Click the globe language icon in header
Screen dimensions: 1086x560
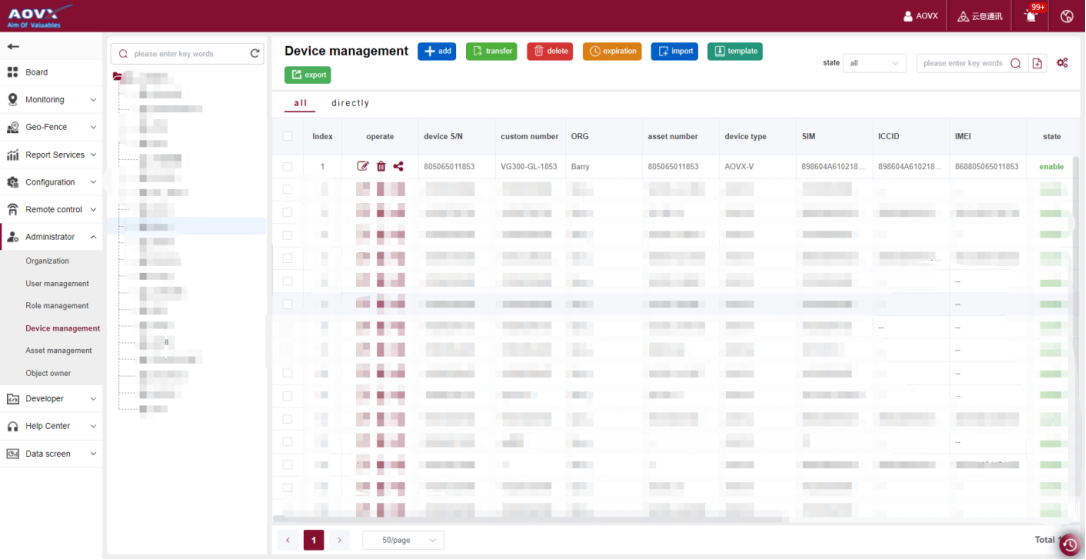pyautogui.click(x=1067, y=16)
